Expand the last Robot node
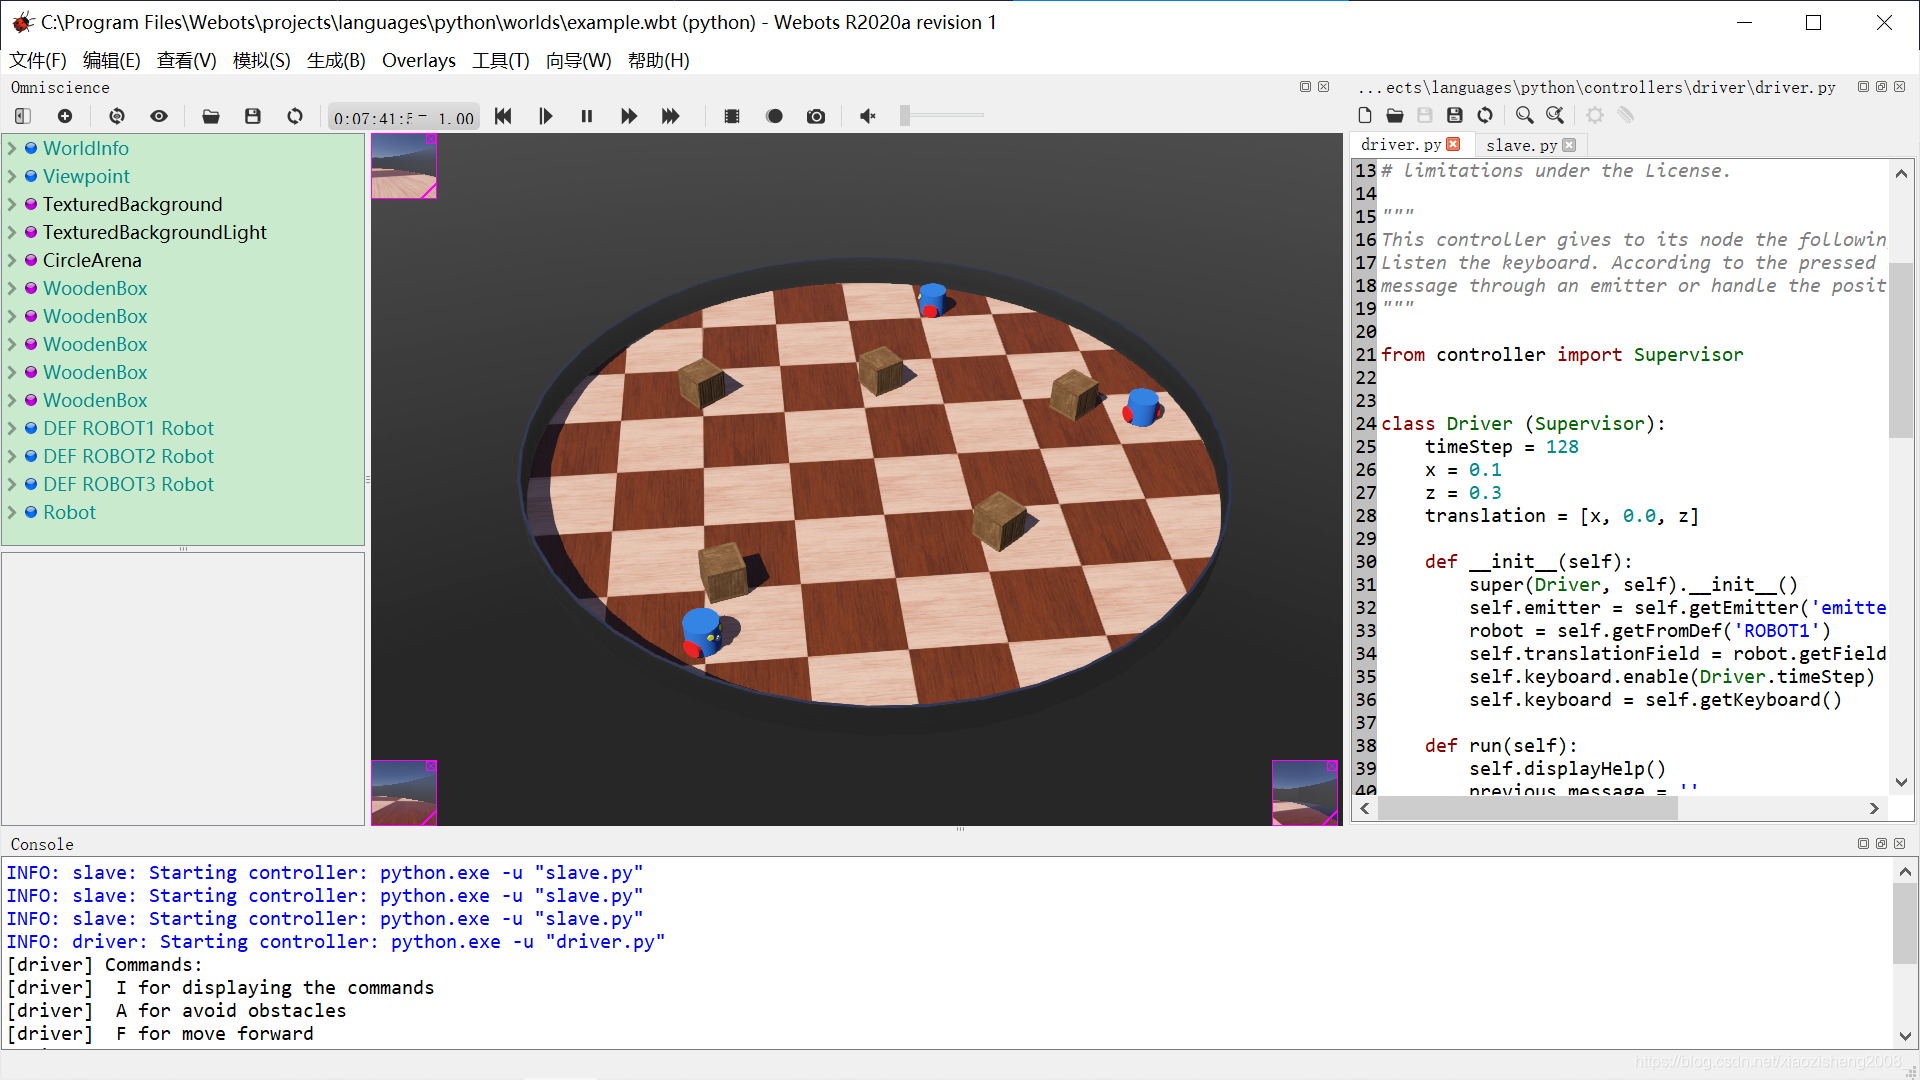 coord(12,512)
